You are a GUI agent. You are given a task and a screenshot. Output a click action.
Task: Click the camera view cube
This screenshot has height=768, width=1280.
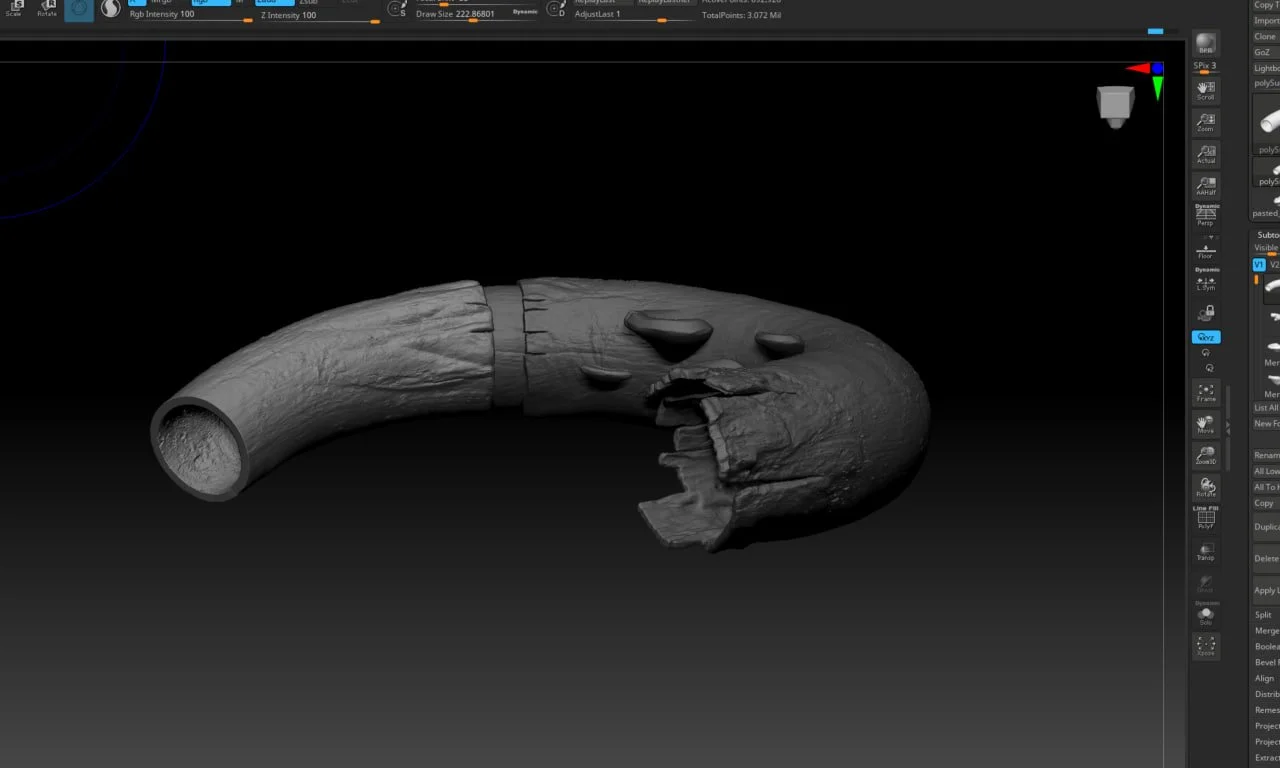[x=1115, y=105]
